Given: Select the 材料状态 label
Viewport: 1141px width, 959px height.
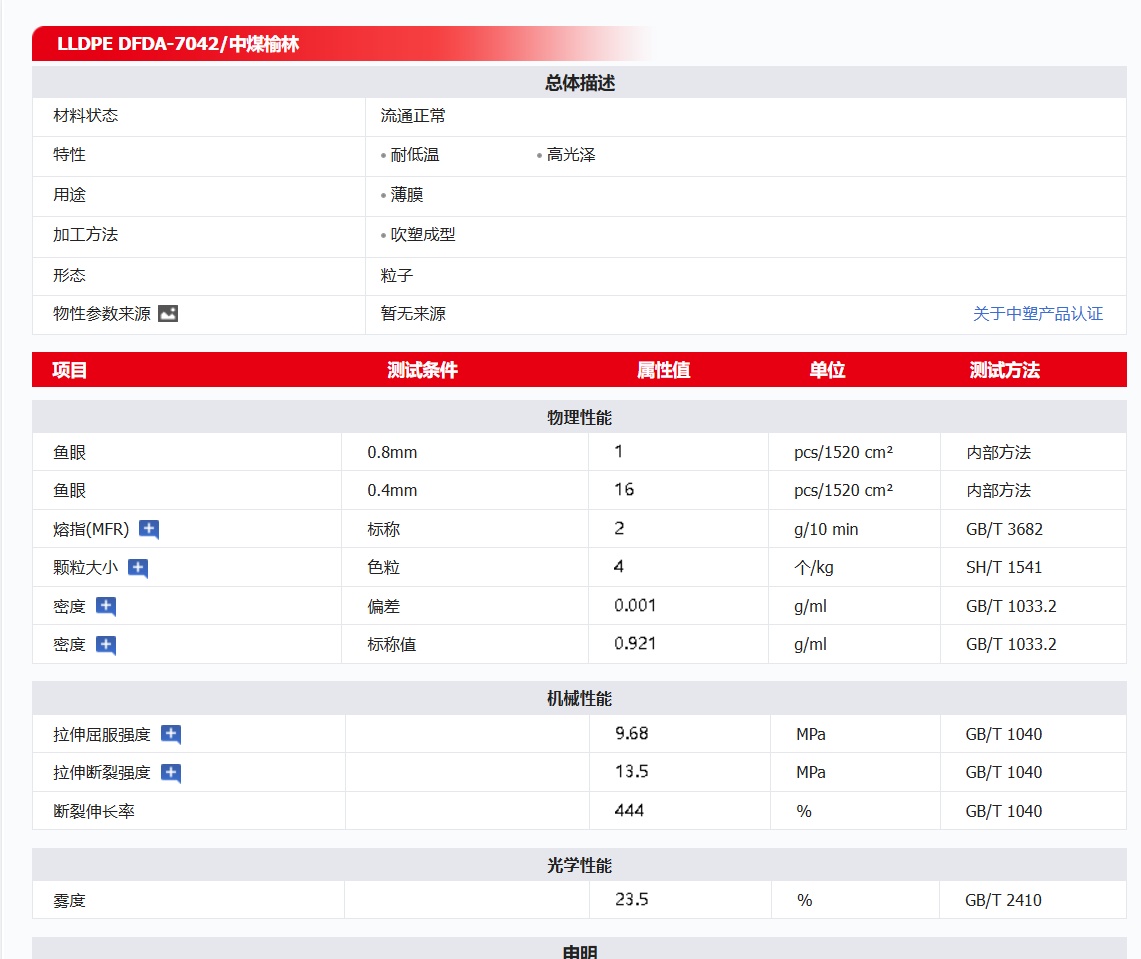Looking at the screenshot, I should [85, 116].
